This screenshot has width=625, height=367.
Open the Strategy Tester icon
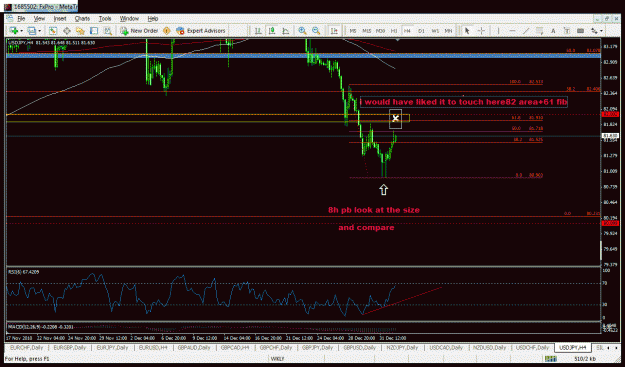click(108, 31)
